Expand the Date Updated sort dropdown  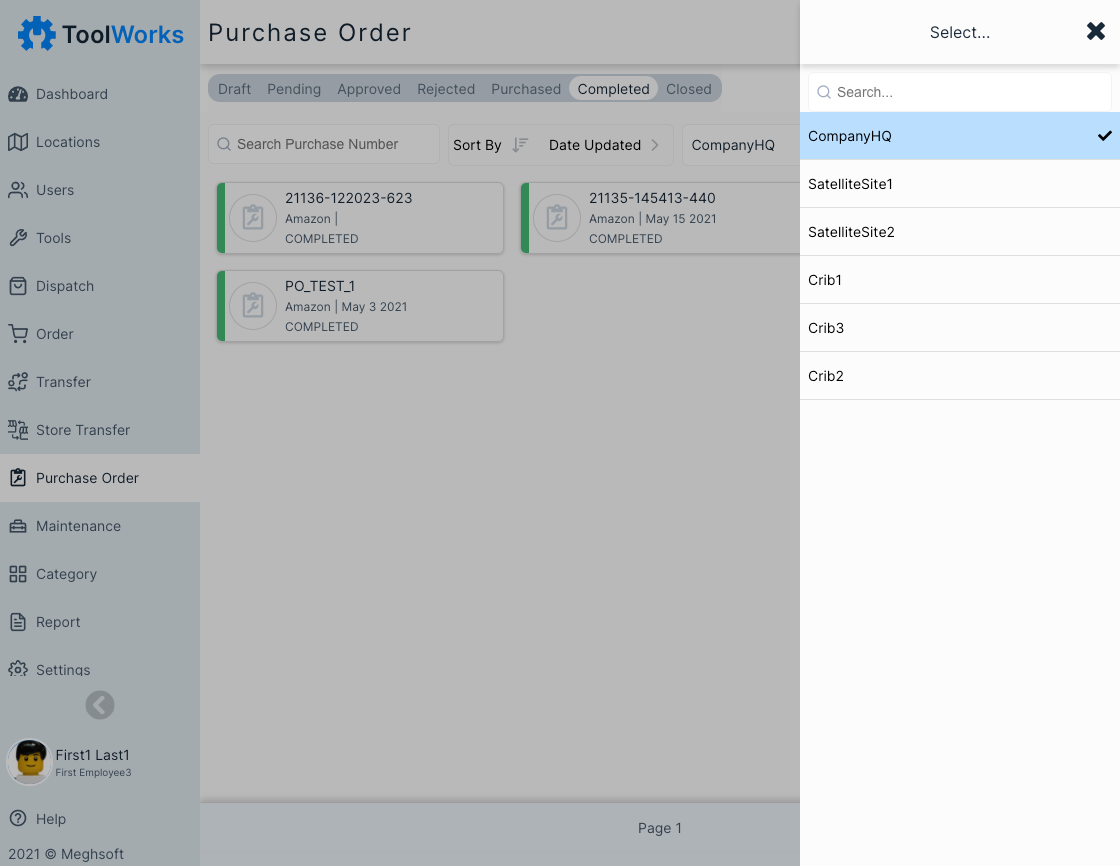[603, 145]
